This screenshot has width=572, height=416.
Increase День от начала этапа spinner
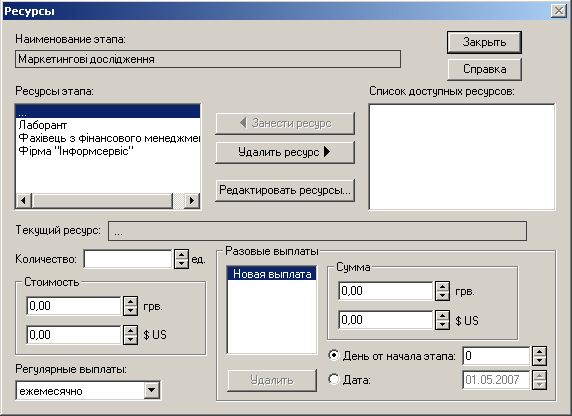coord(539,352)
